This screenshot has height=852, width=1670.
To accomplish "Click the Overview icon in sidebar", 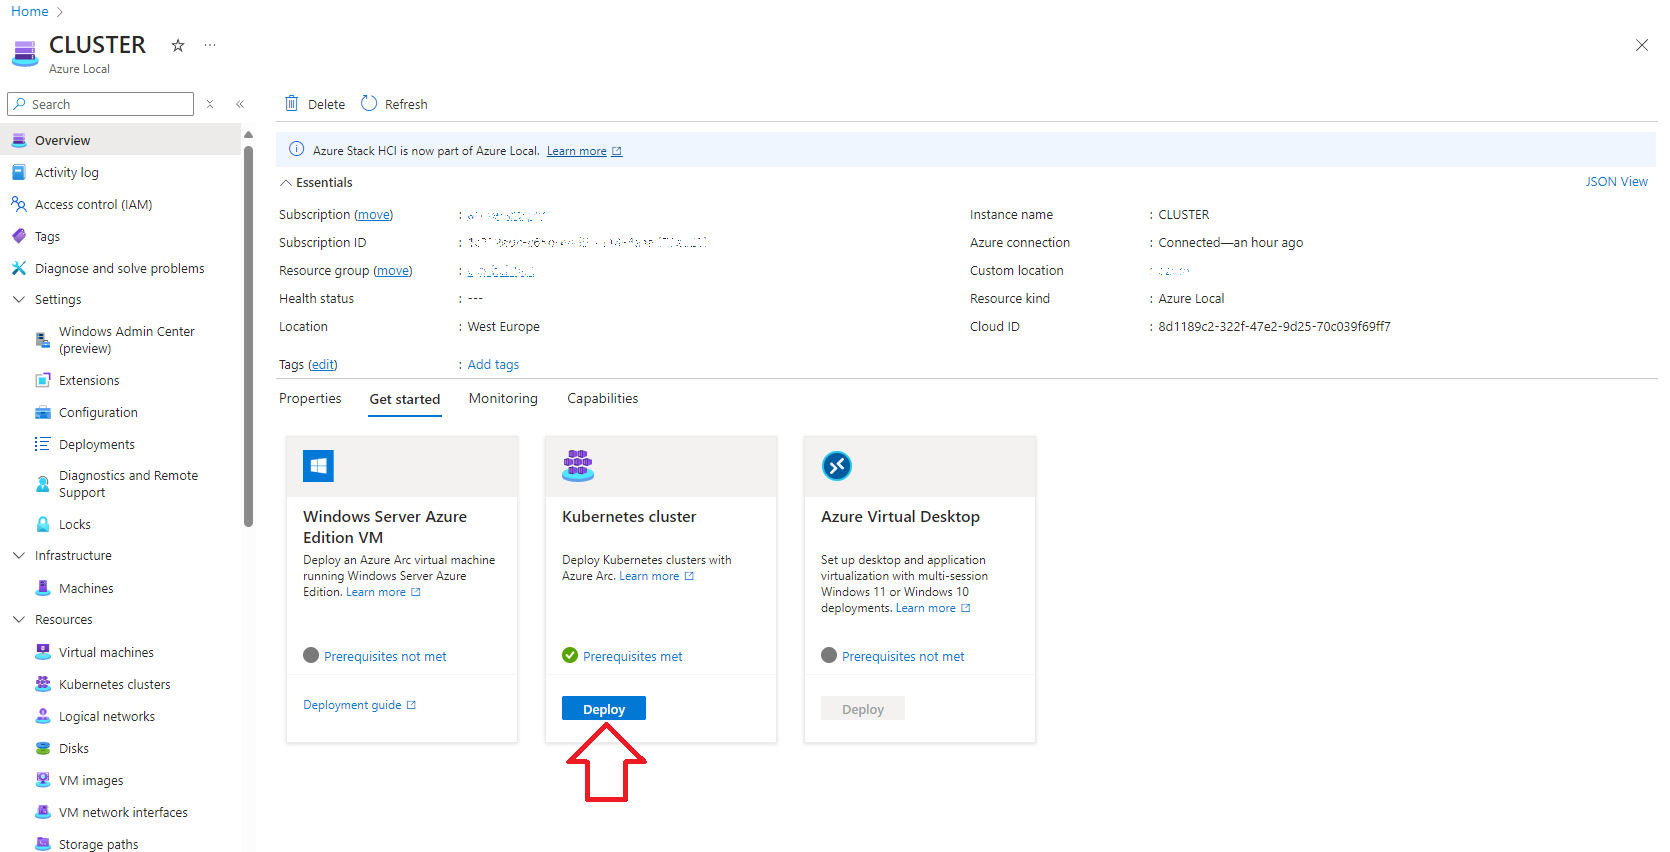I will click(x=19, y=140).
